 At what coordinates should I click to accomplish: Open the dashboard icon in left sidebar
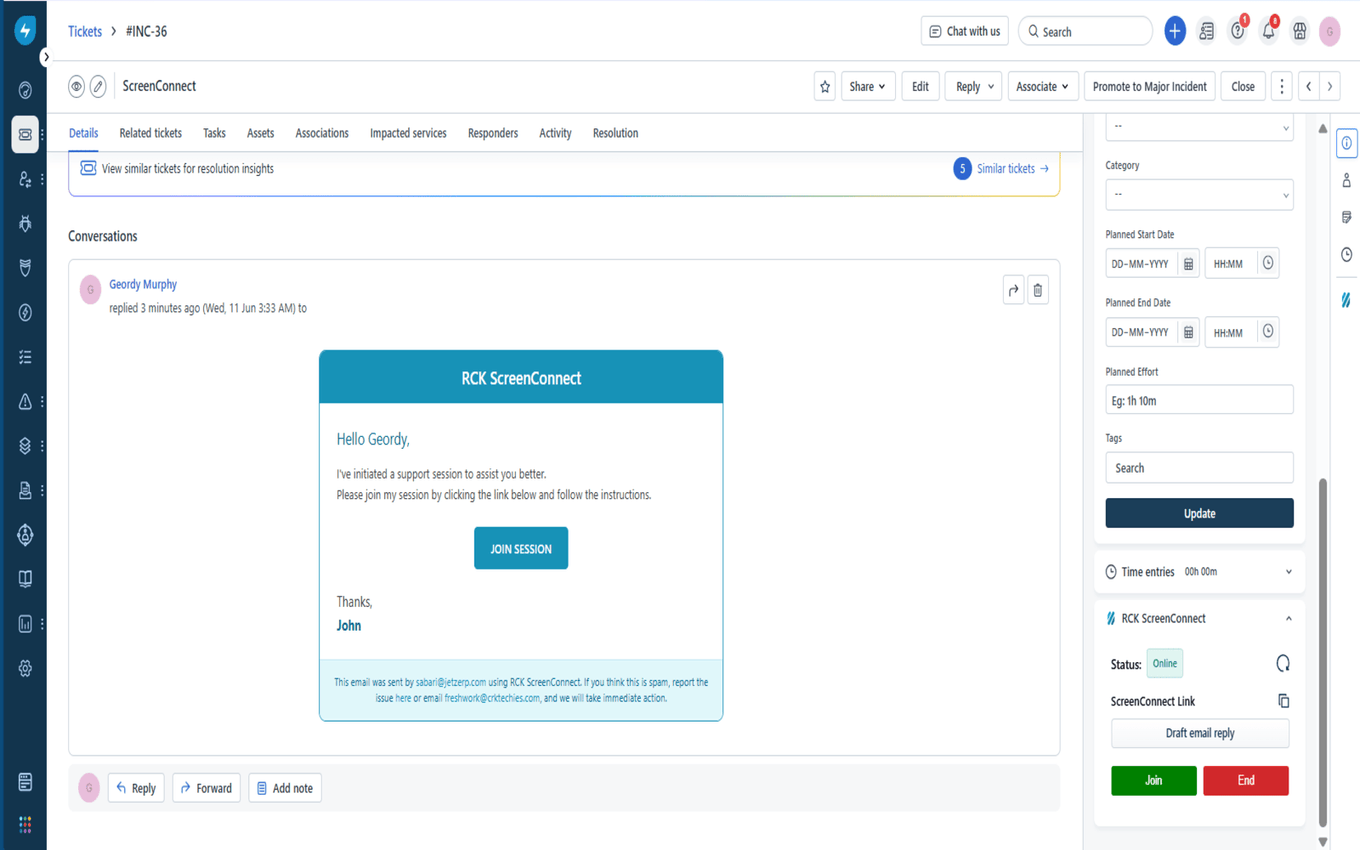point(25,90)
